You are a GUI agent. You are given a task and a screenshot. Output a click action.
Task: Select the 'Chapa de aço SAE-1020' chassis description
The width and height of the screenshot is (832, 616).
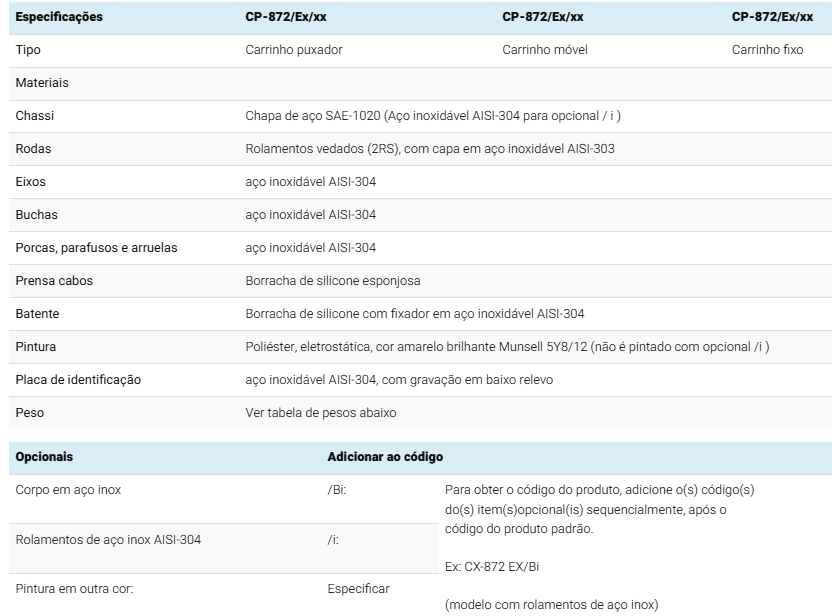pyautogui.click(x=433, y=116)
